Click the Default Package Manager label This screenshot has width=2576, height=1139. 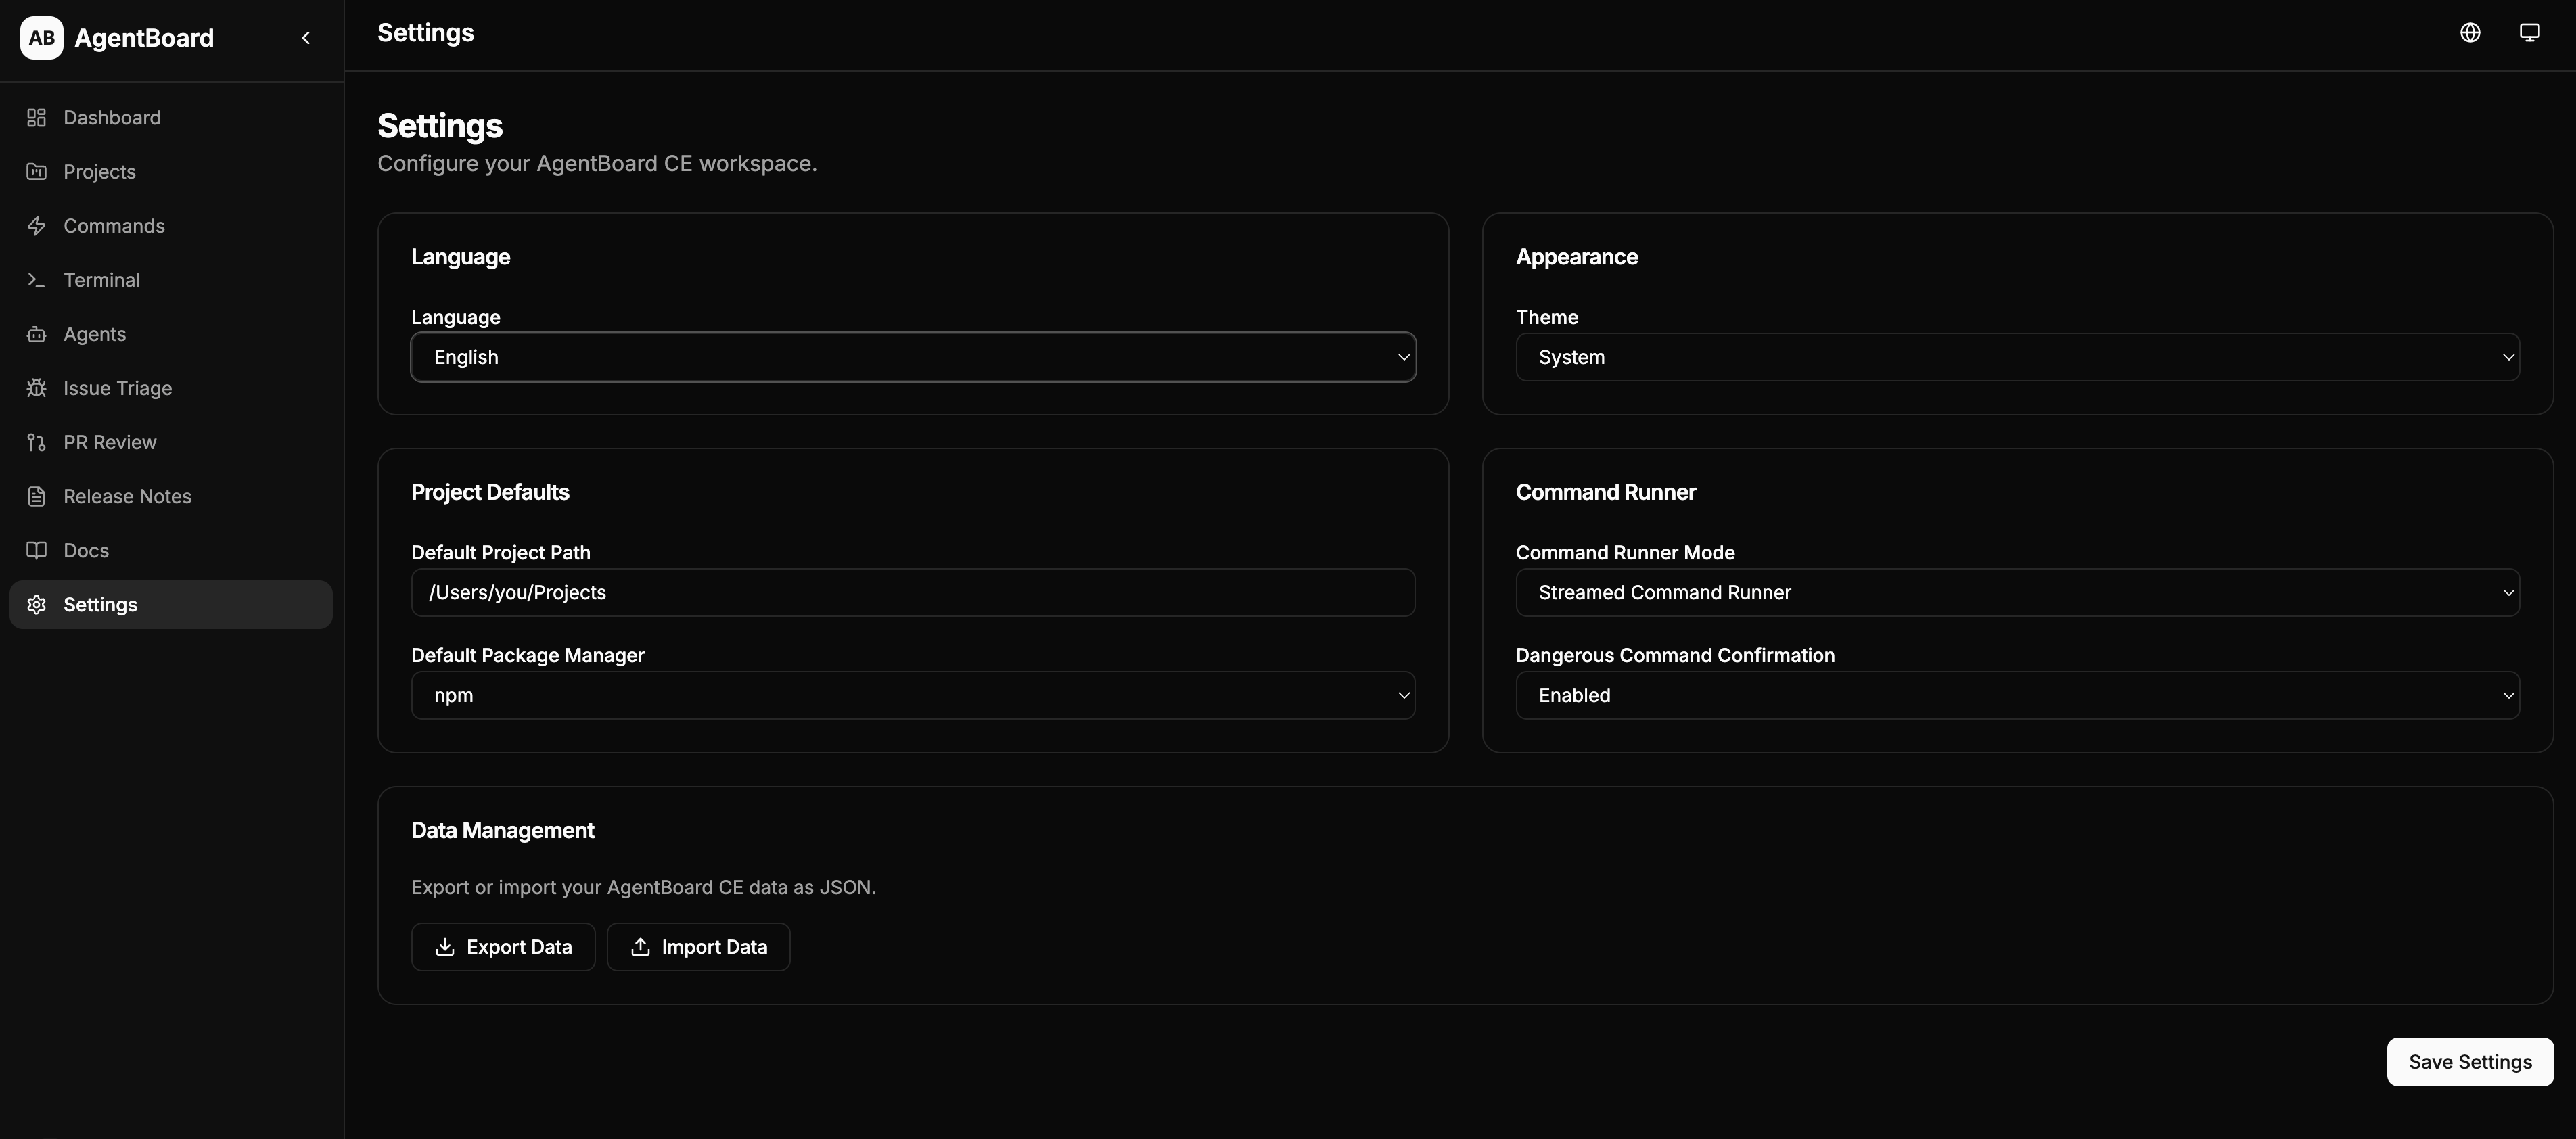coord(528,656)
